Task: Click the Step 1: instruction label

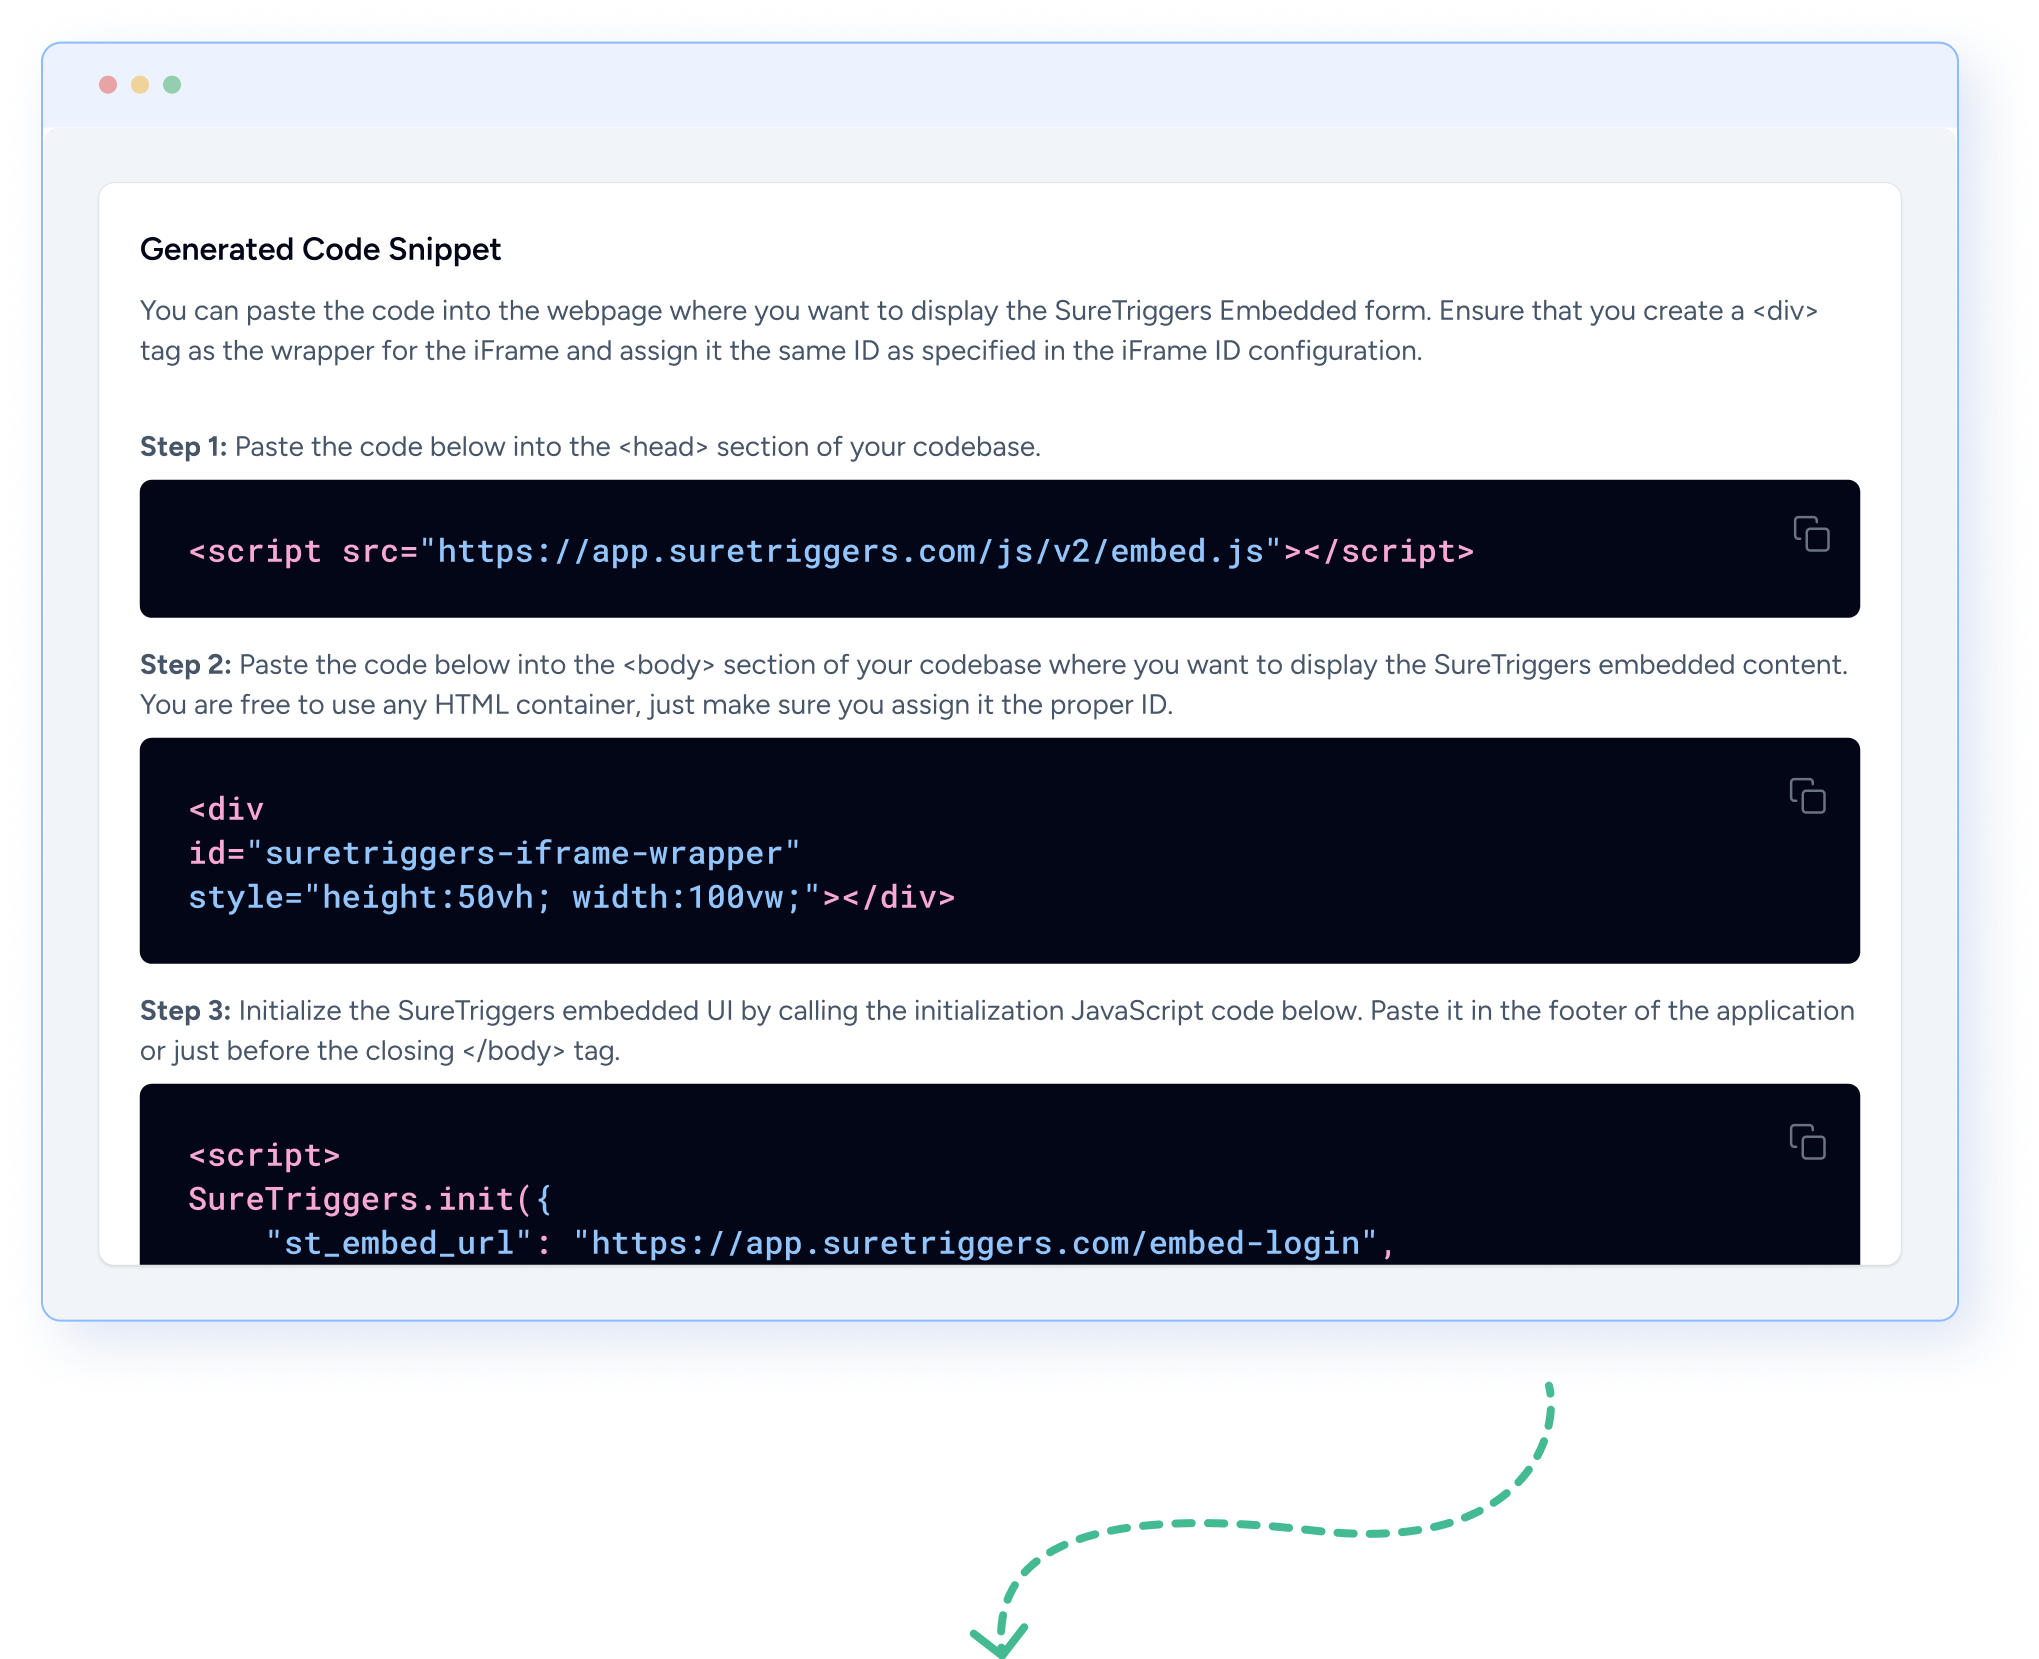Action: pos(183,447)
